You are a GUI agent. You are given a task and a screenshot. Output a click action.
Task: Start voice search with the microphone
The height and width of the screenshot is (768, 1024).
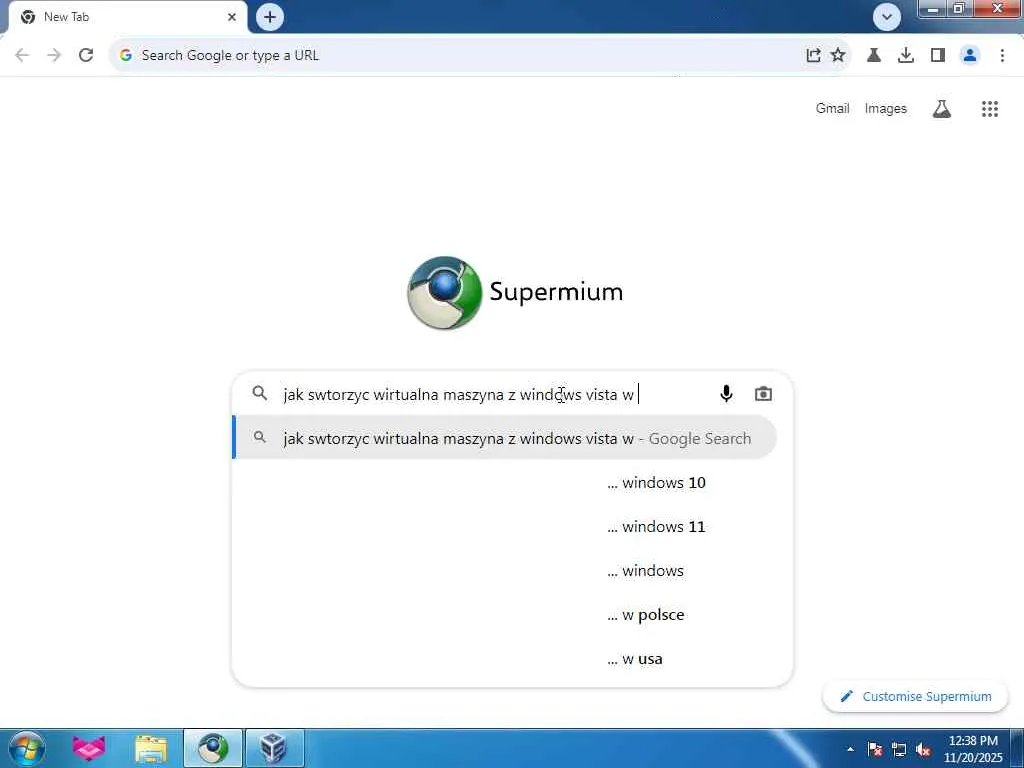pyautogui.click(x=726, y=394)
